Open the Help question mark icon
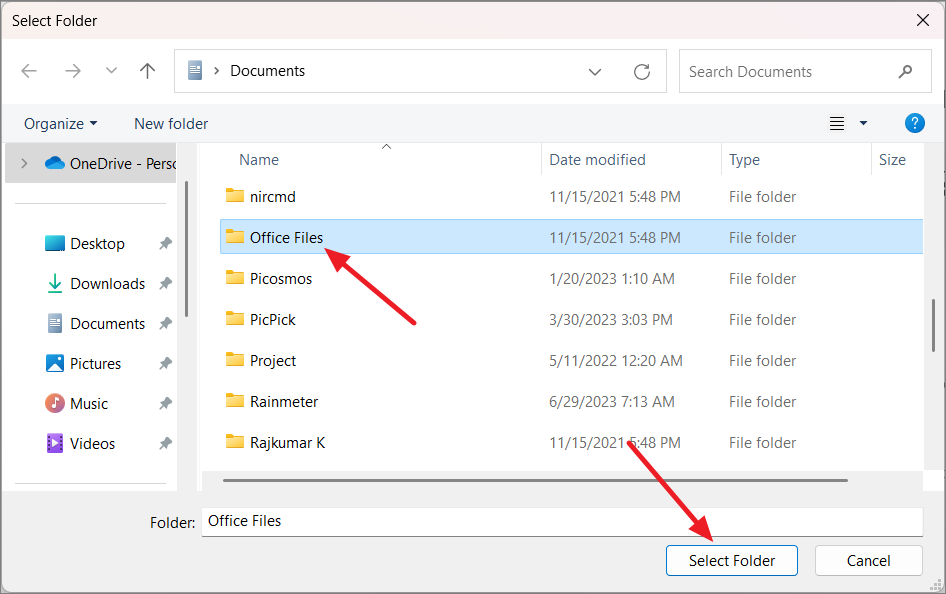The width and height of the screenshot is (946, 594). (x=915, y=123)
